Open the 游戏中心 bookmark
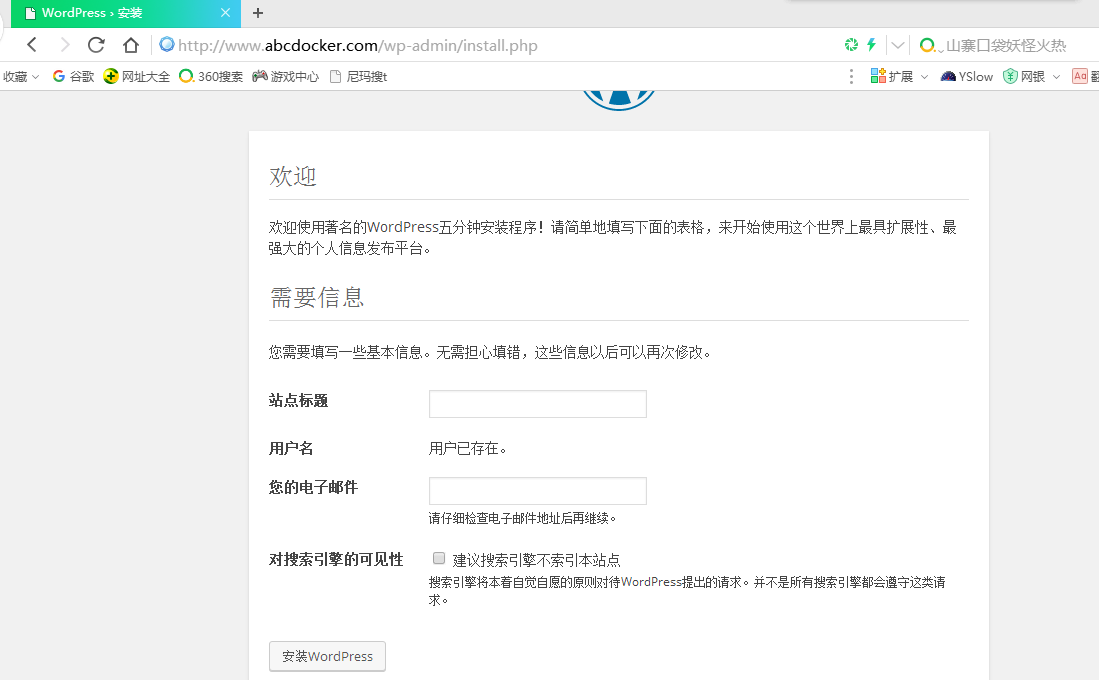This screenshot has height=680, width=1099. [285, 76]
